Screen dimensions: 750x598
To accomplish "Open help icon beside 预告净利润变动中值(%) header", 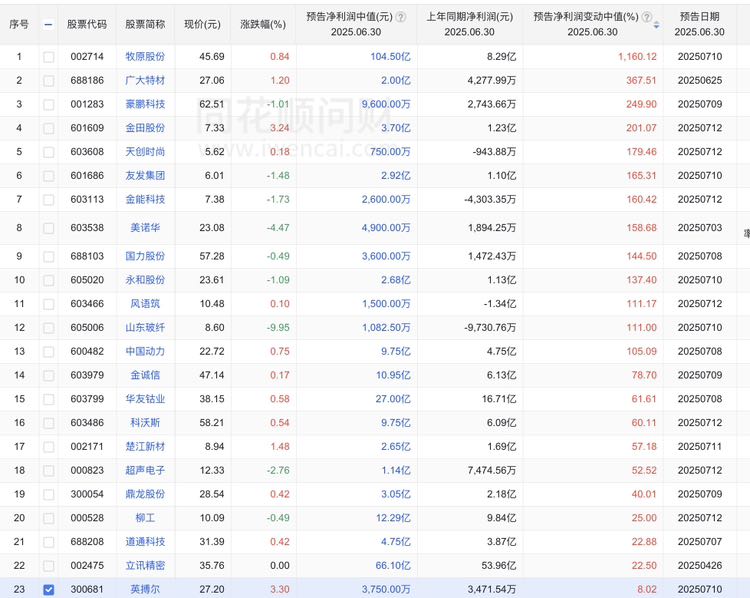I will (647, 17).
